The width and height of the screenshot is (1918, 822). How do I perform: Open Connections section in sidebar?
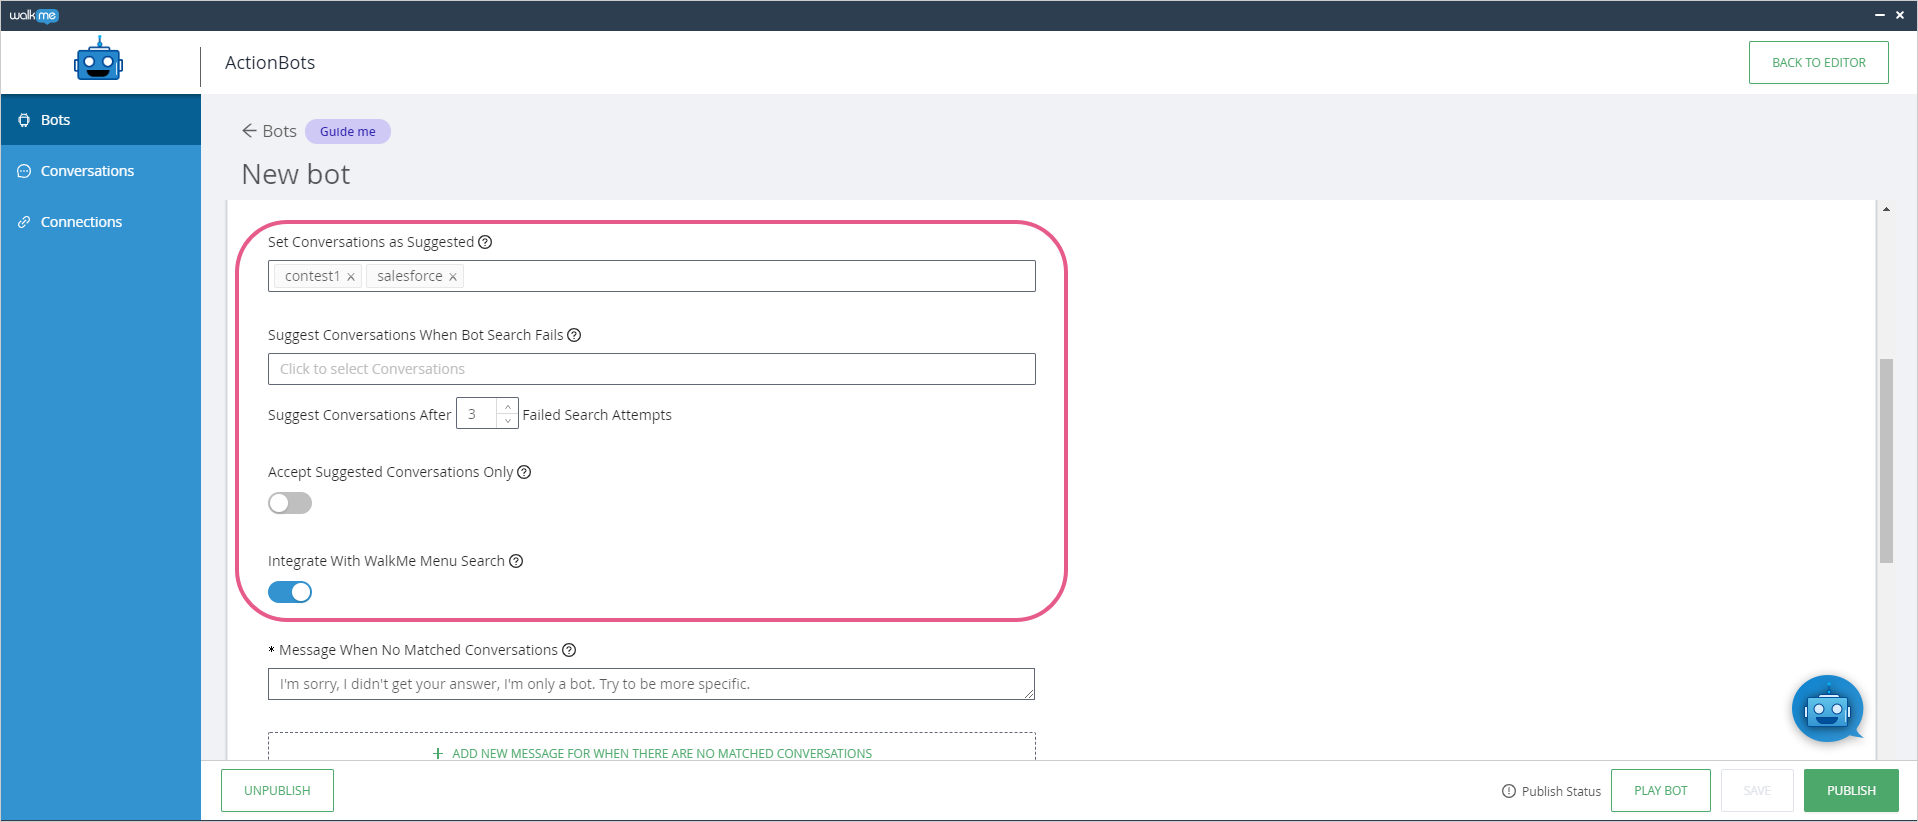(x=100, y=222)
